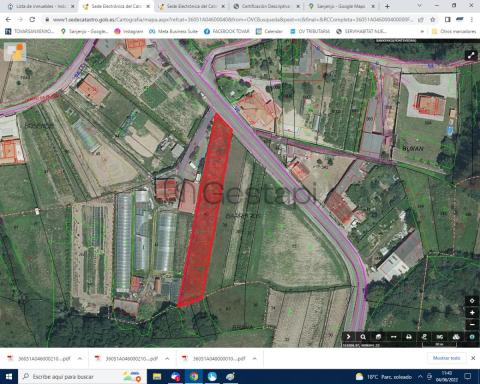Click the sedecatastro URL address bar
The width and height of the screenshot is (480, 384).
(233, 20)
